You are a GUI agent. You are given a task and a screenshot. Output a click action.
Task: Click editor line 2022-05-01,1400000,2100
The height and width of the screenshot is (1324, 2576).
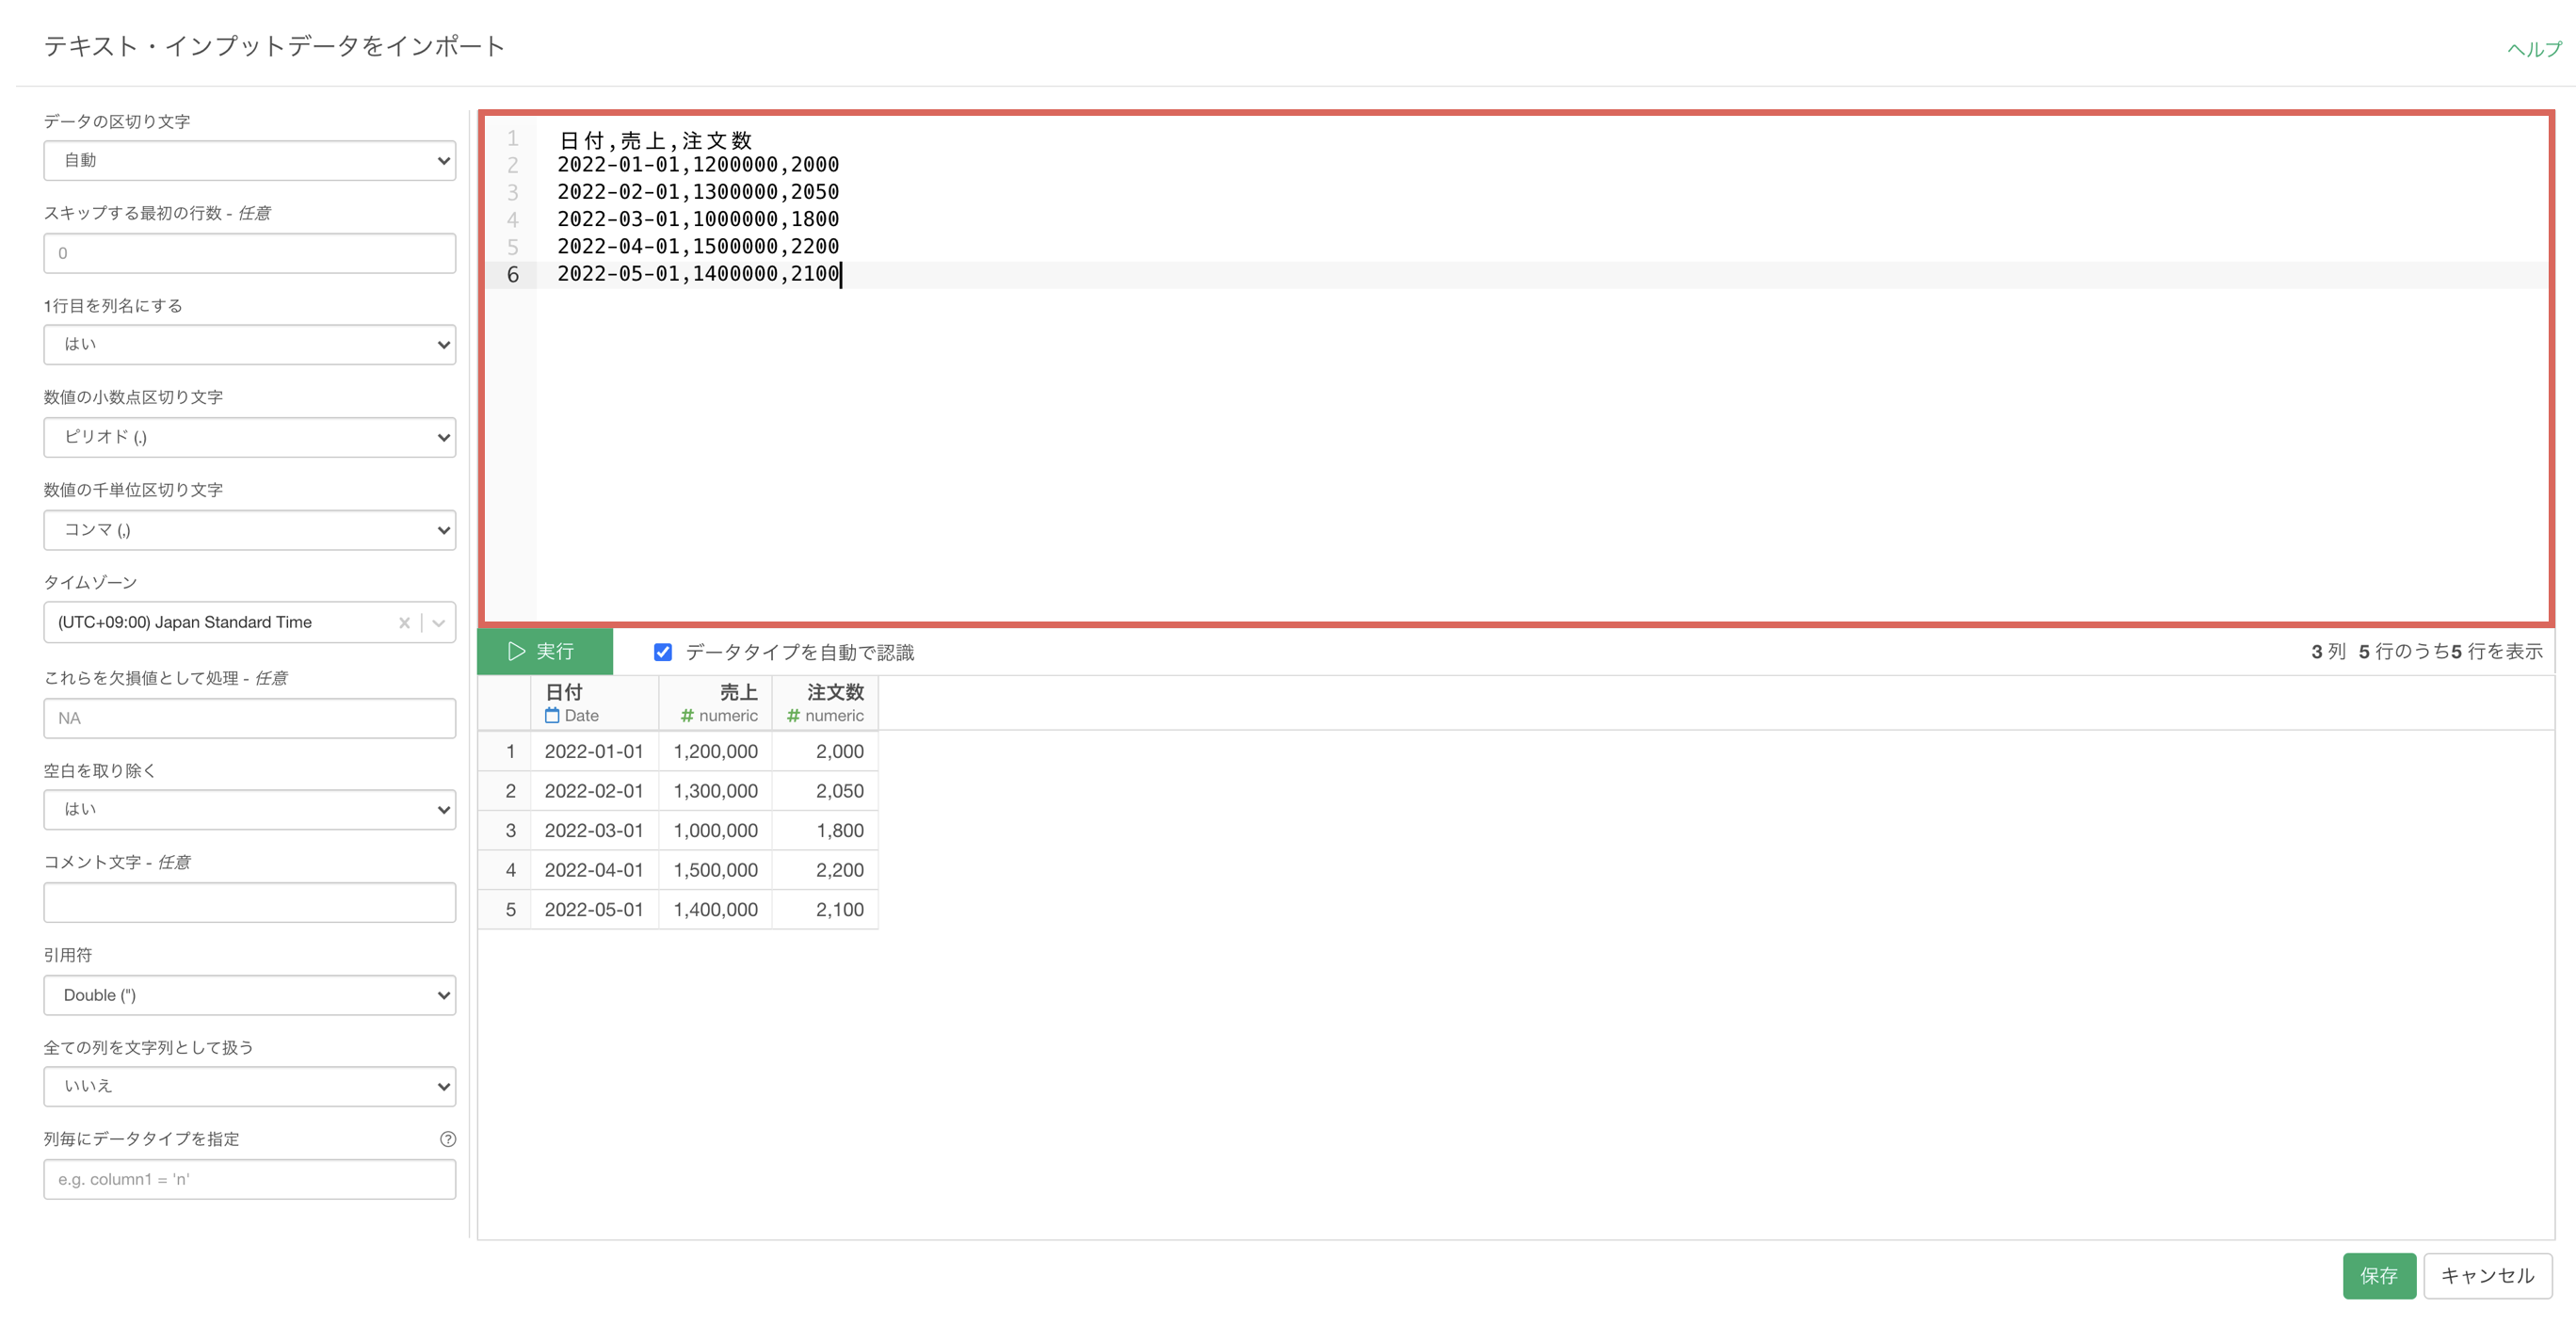[698, 273]
